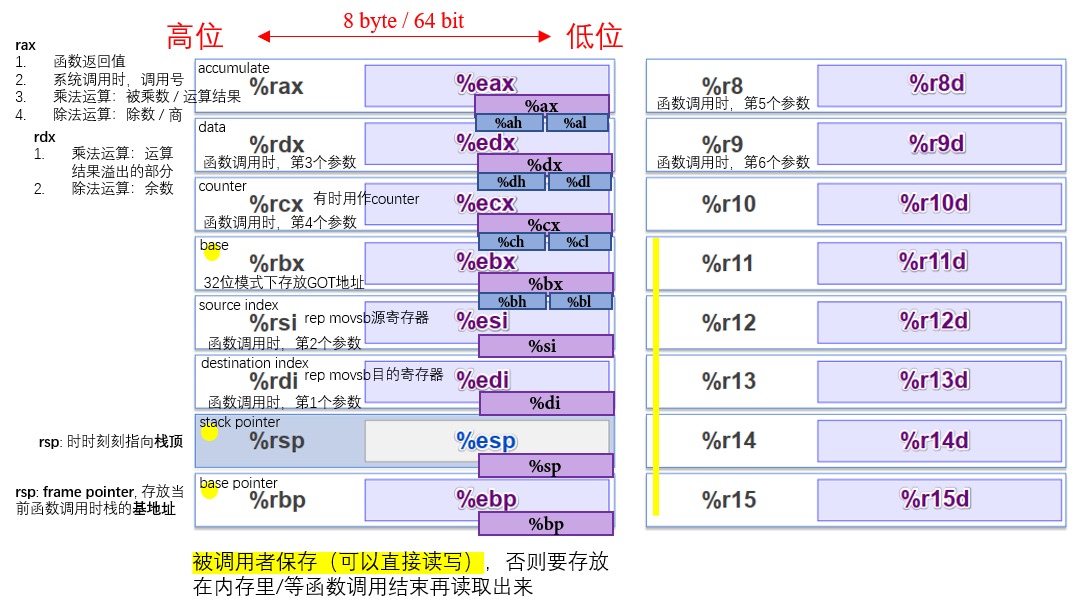Click the 'accumulate' caption
This screenshot has width=1091, height=612.
coord(234,68)
